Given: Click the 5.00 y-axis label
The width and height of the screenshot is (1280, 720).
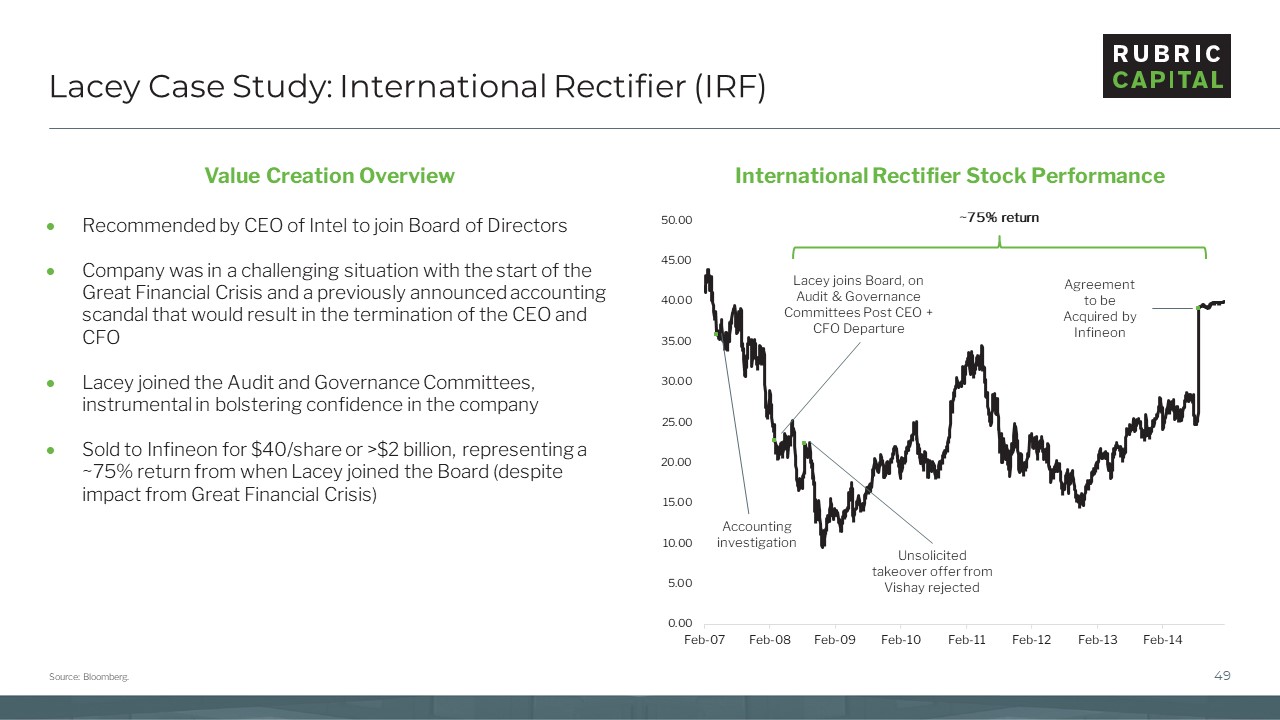Looking at the screenshot, I should point(679,583).
